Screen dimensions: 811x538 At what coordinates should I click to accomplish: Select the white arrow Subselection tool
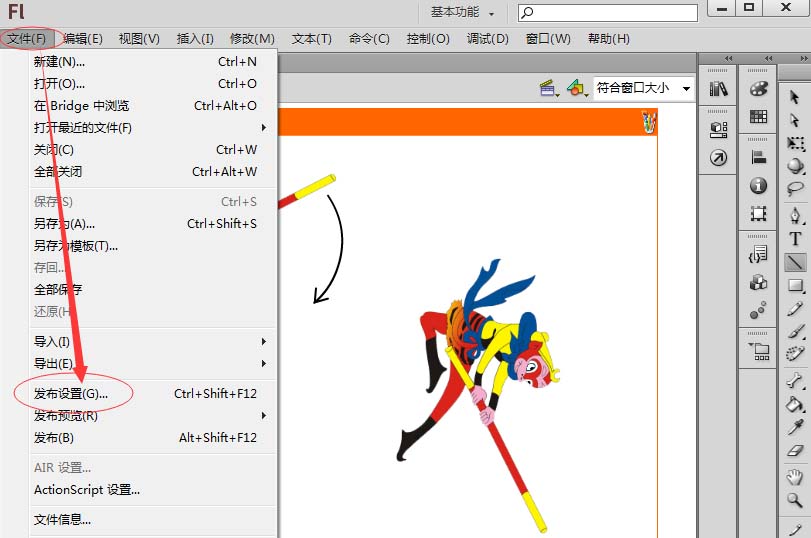point(794,120)
